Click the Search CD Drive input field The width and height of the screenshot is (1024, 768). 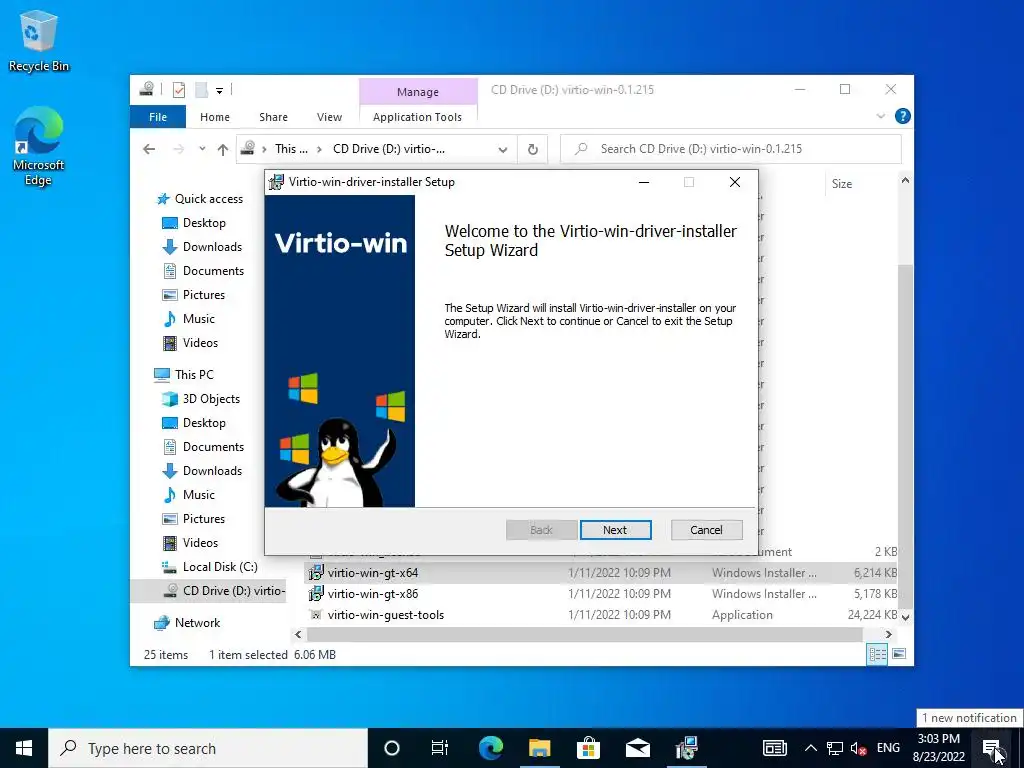coord(731,149)
